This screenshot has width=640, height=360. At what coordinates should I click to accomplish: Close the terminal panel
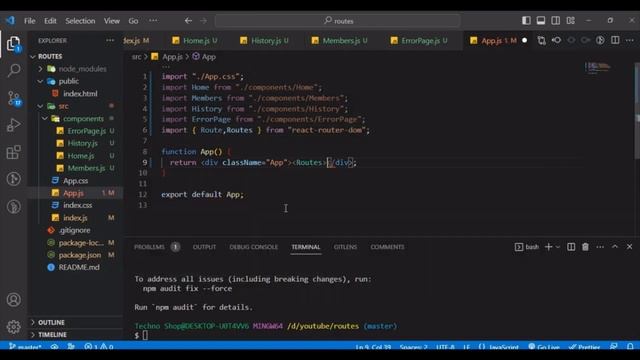pos(629,247)
